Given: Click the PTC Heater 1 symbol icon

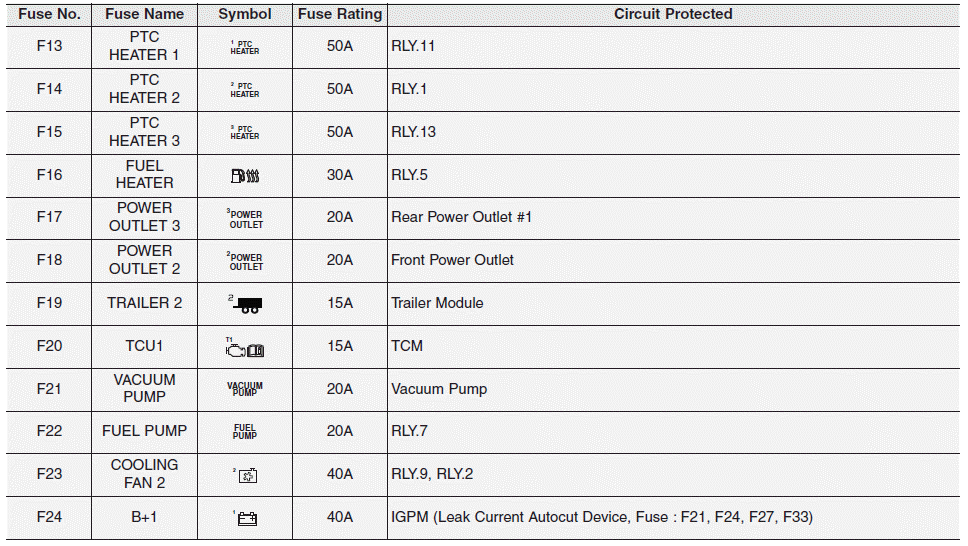Looking at the screenshot, I should point(245,47).
